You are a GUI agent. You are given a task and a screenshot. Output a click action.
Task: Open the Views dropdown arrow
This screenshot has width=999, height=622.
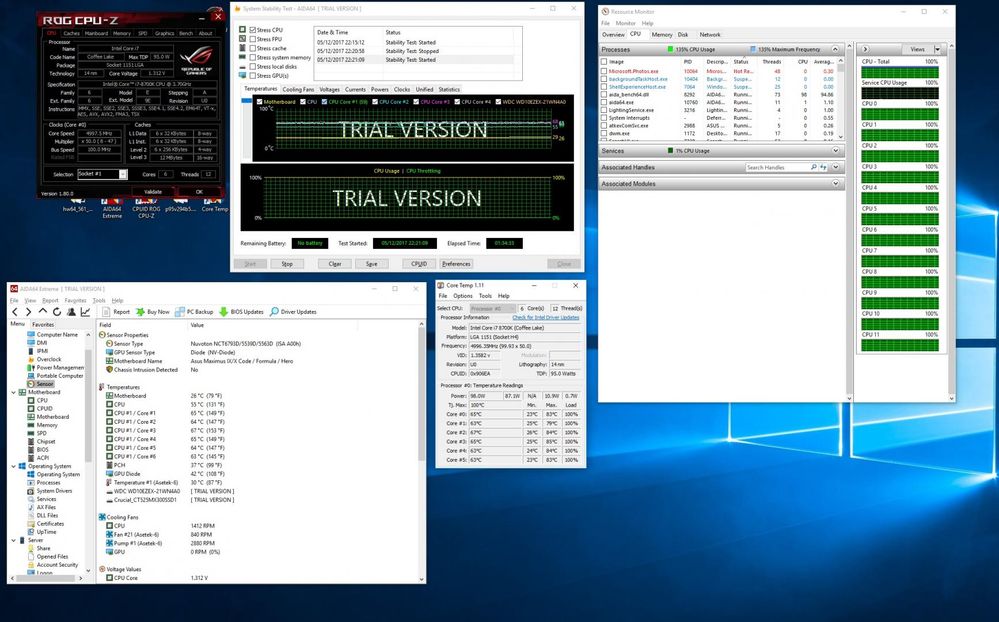pyautogui.click(x=937, y=49)
